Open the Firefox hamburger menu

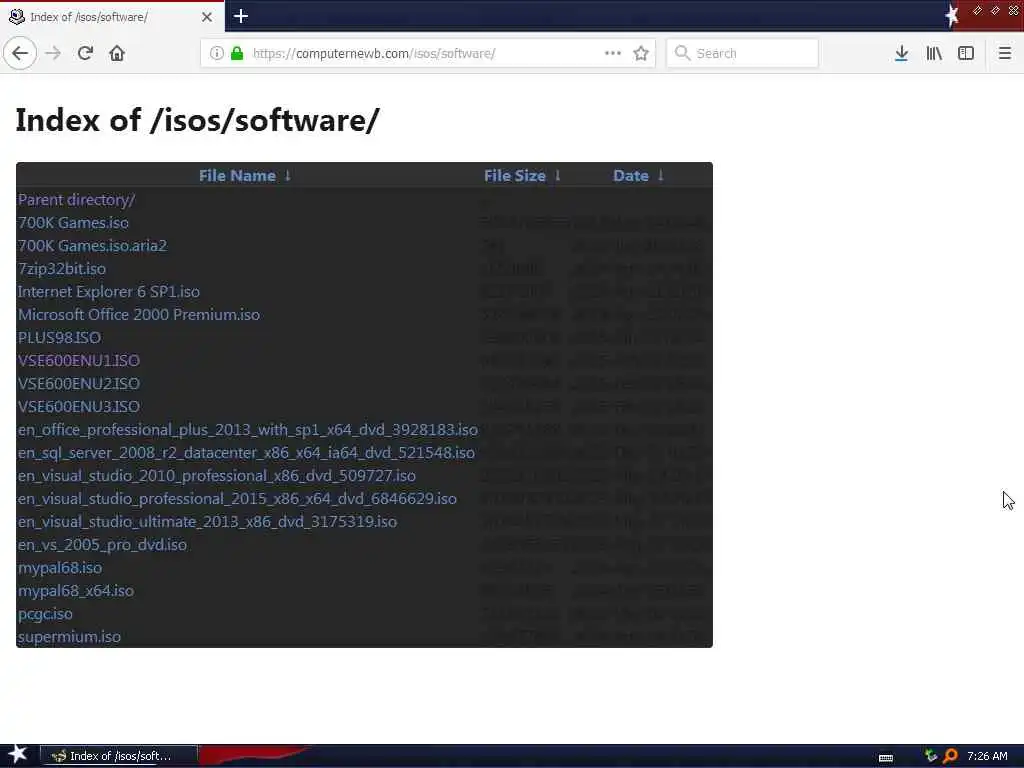1005,53
